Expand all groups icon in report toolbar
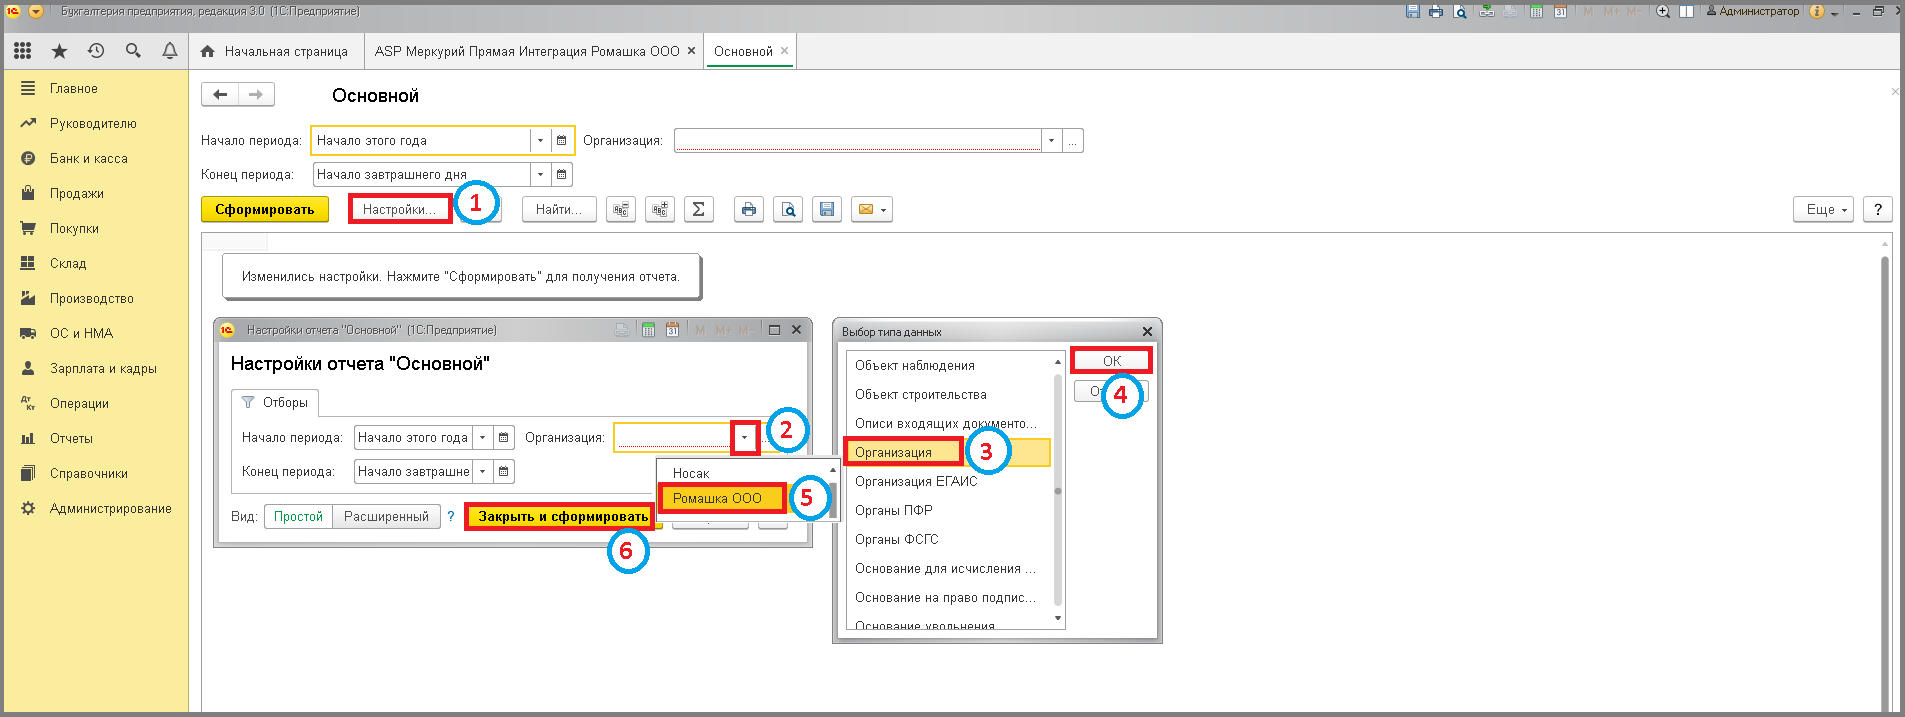The width and height of the screenshot is (1905, 717). click(x=660, y=209)
